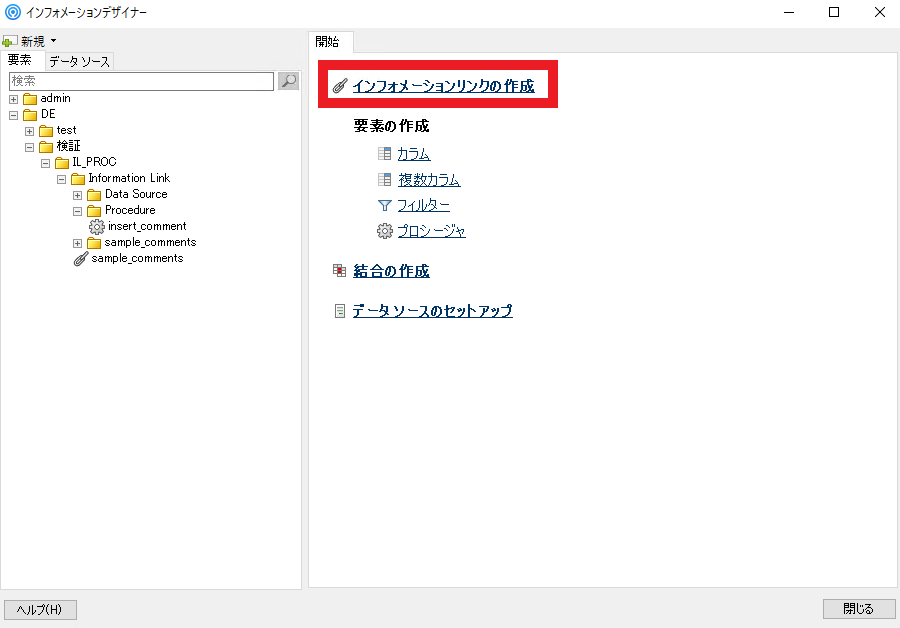Screen dimensions: 900x628
Task: Select the test tree label
Action: pos(66,130)
